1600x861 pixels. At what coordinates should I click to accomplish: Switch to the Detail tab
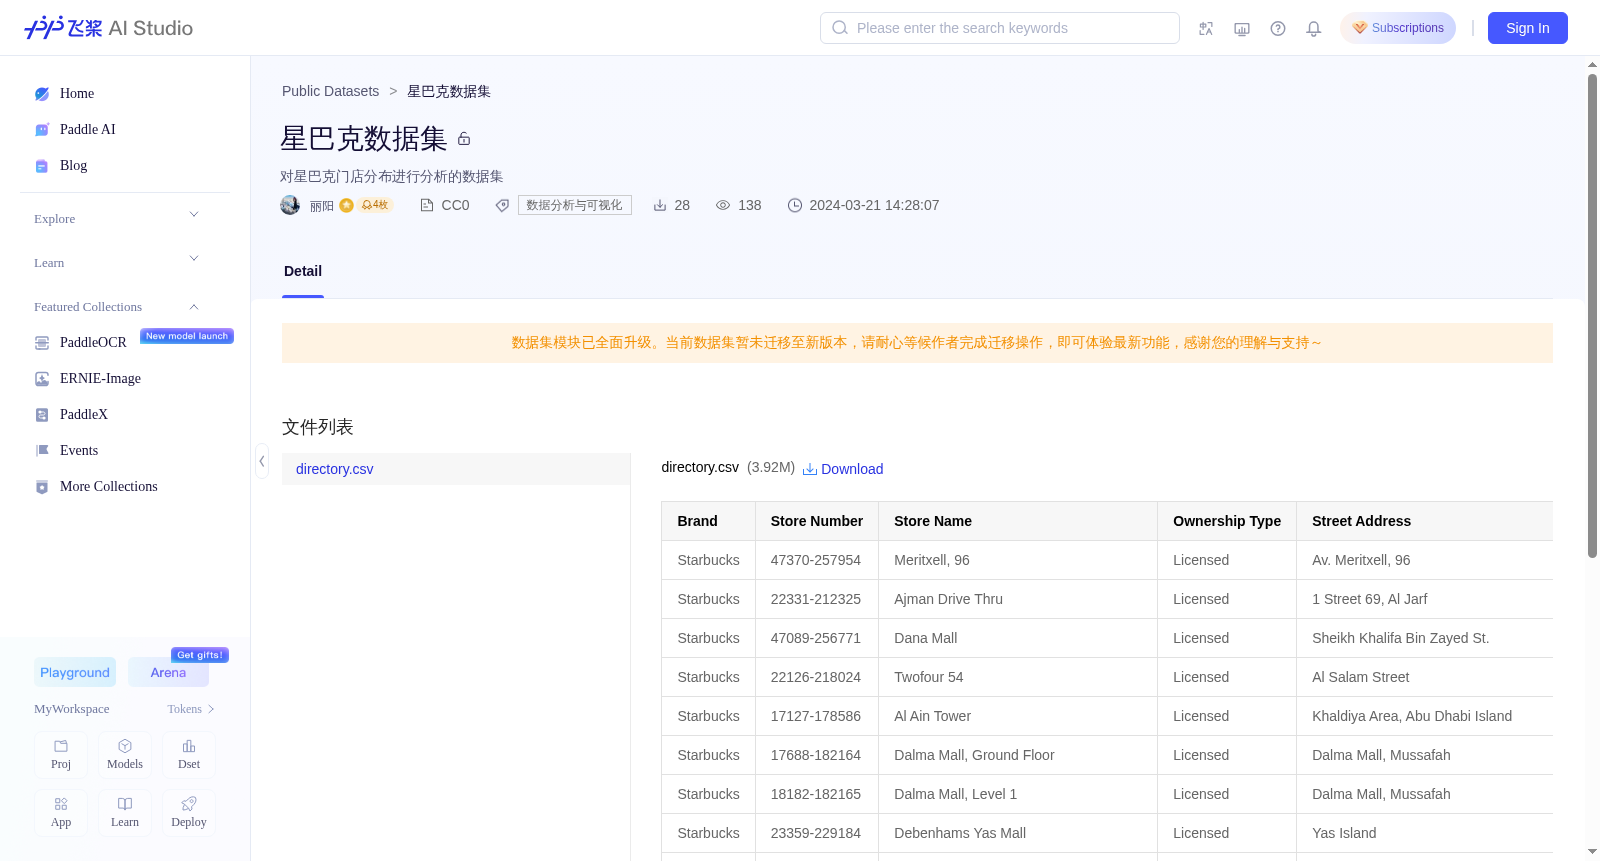(x=303, y=272)
